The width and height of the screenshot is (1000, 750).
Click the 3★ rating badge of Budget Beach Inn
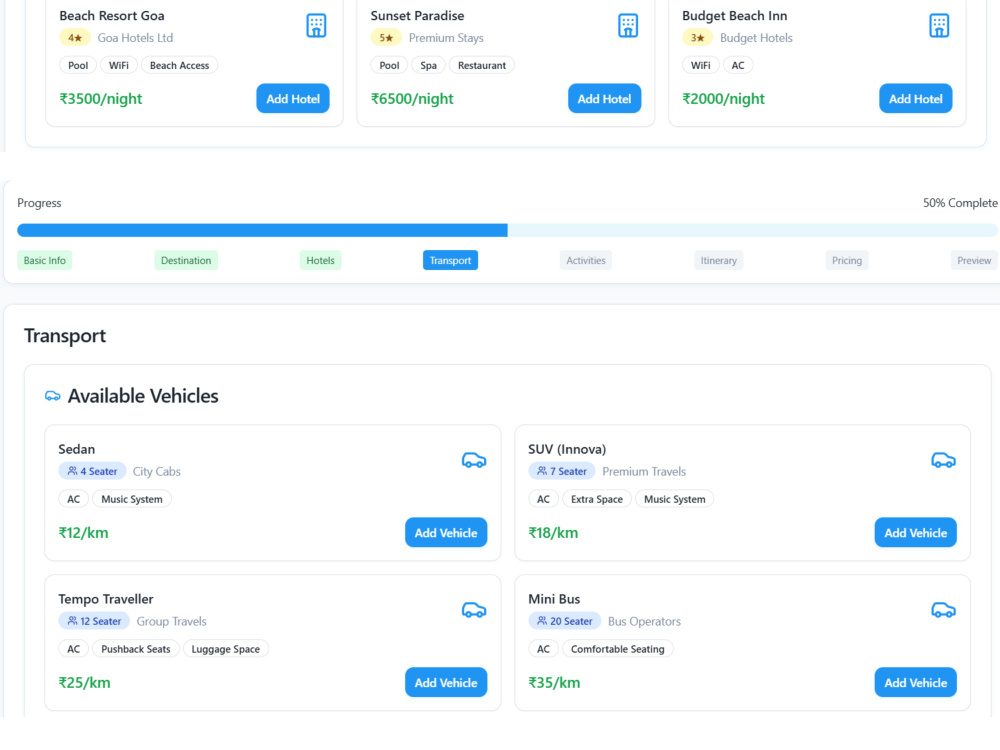pos(698,38)
